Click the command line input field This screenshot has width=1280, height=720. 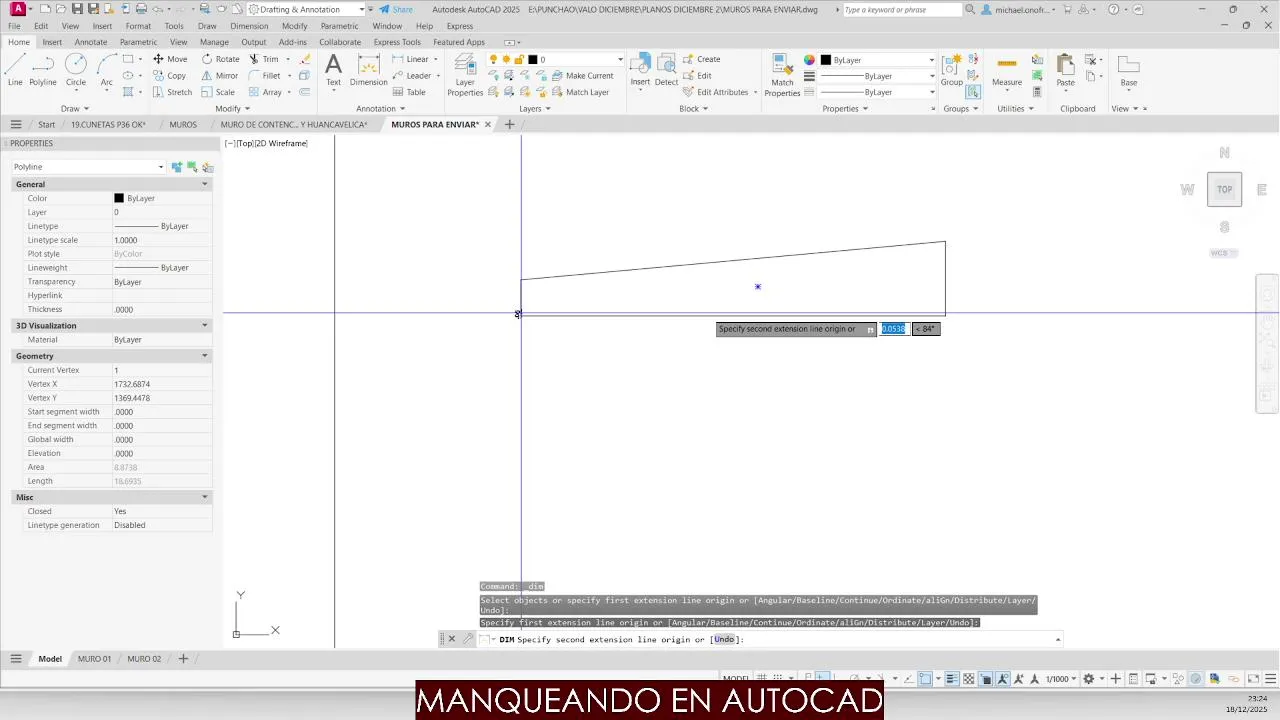coord(770,639)
